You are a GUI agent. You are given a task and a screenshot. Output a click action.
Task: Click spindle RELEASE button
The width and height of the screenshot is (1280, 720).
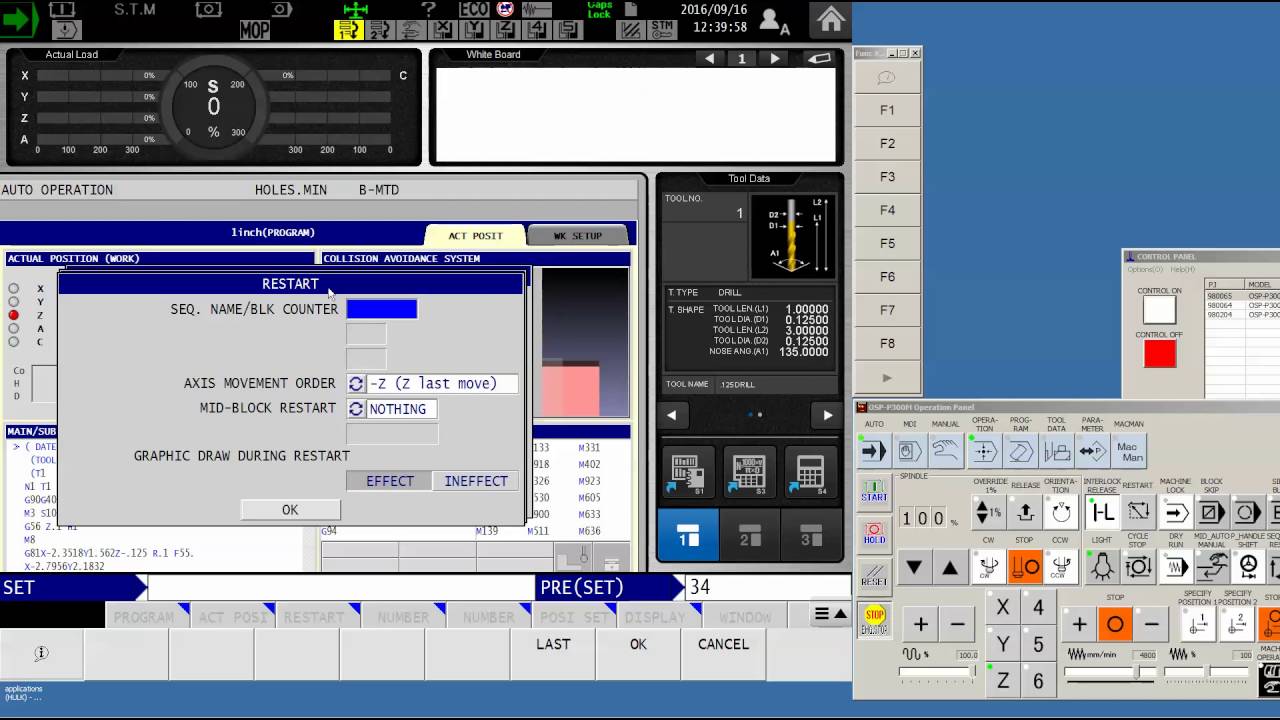(1025, 513)
